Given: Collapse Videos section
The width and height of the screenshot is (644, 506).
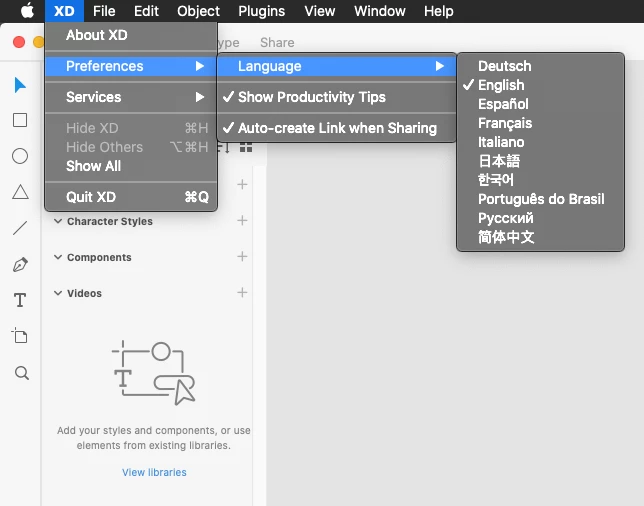Looking at the screenshot, I should tap(58, 293).
